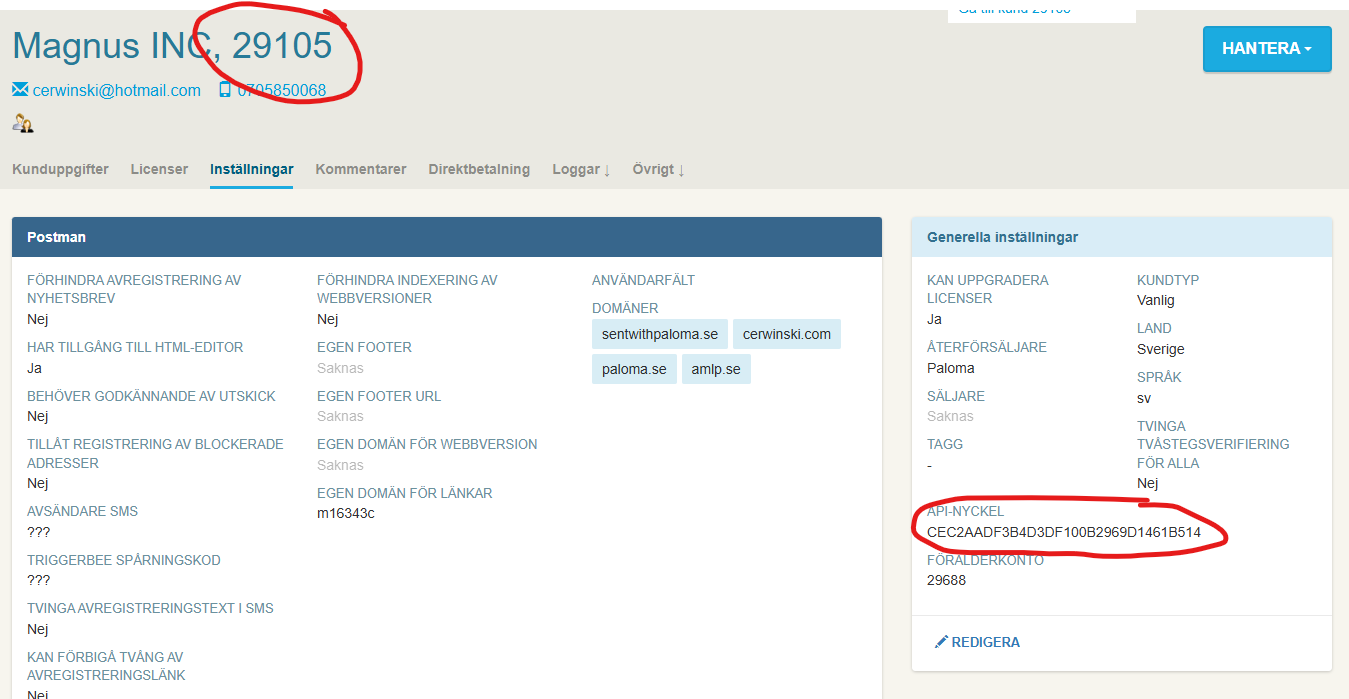This screenshot has height=699, width=1349.
Task: Open the Direktbetalning tab
Action: pos(479,169)
